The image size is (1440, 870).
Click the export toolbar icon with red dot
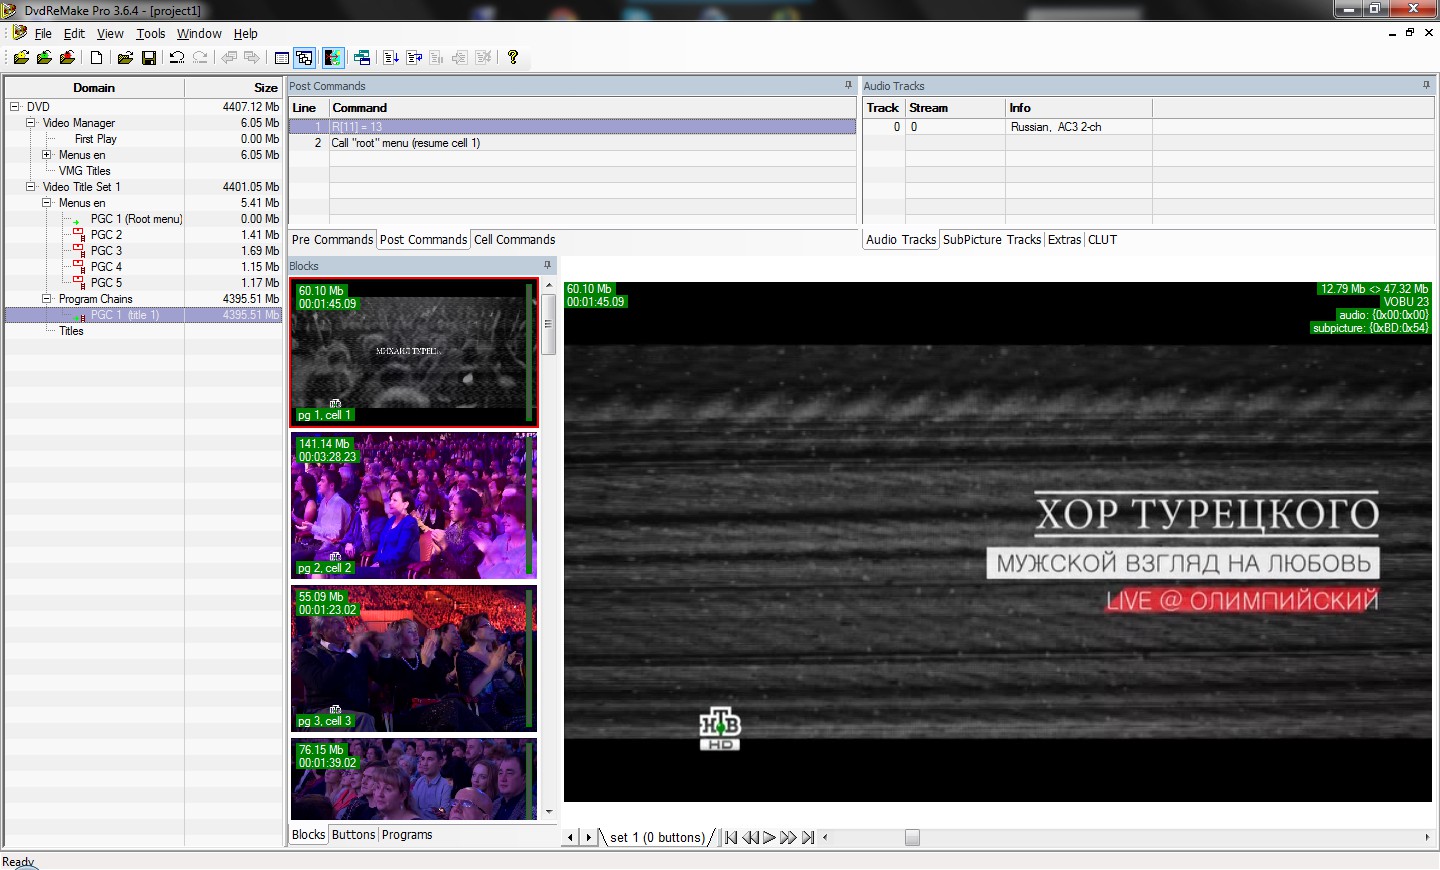67,58
